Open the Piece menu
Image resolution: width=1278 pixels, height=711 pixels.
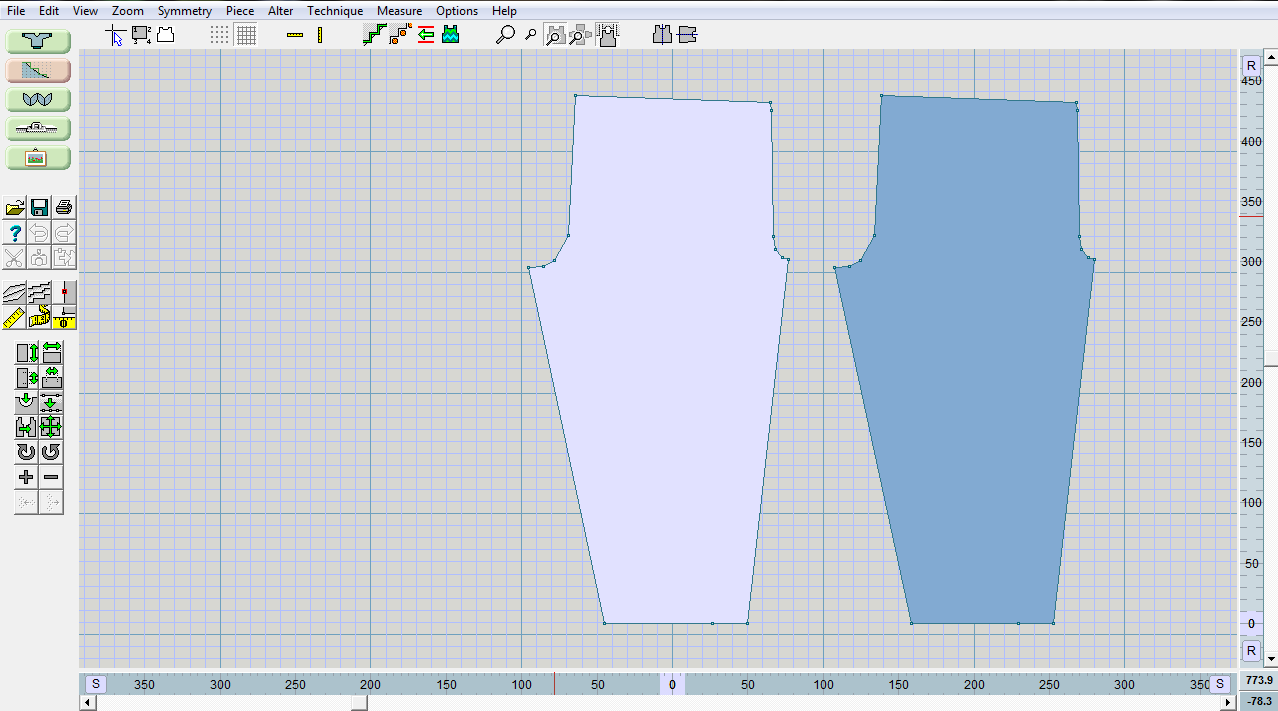pos(240,10)
